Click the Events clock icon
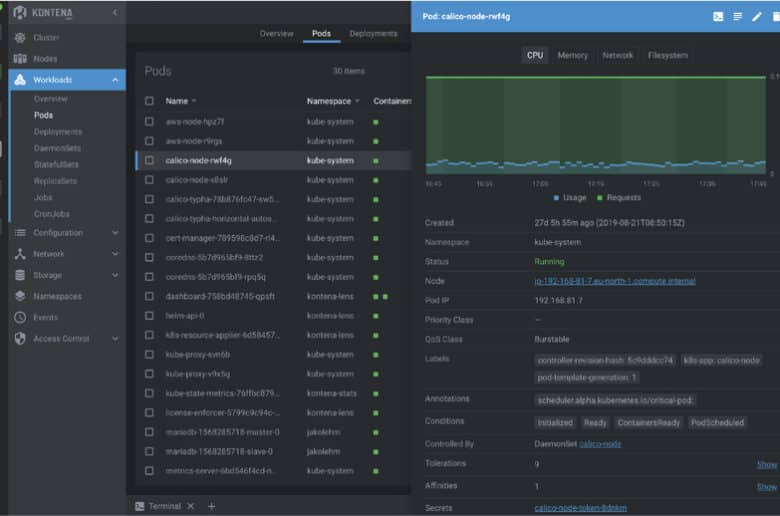This screenshot has width=780, height=516. 20,317
